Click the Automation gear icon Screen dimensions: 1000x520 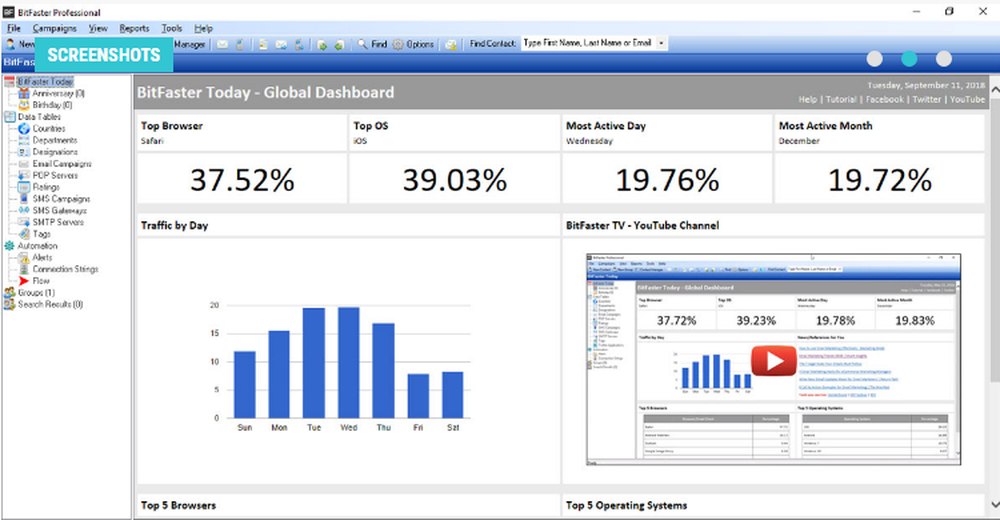(10, 246)
